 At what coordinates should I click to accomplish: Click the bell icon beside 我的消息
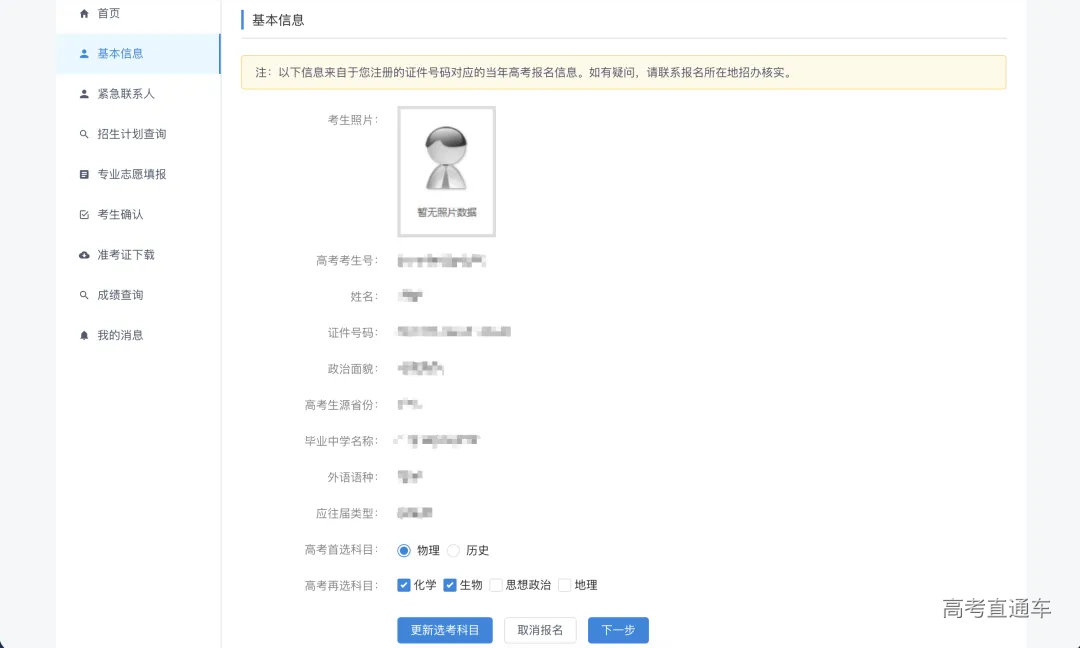83,335
